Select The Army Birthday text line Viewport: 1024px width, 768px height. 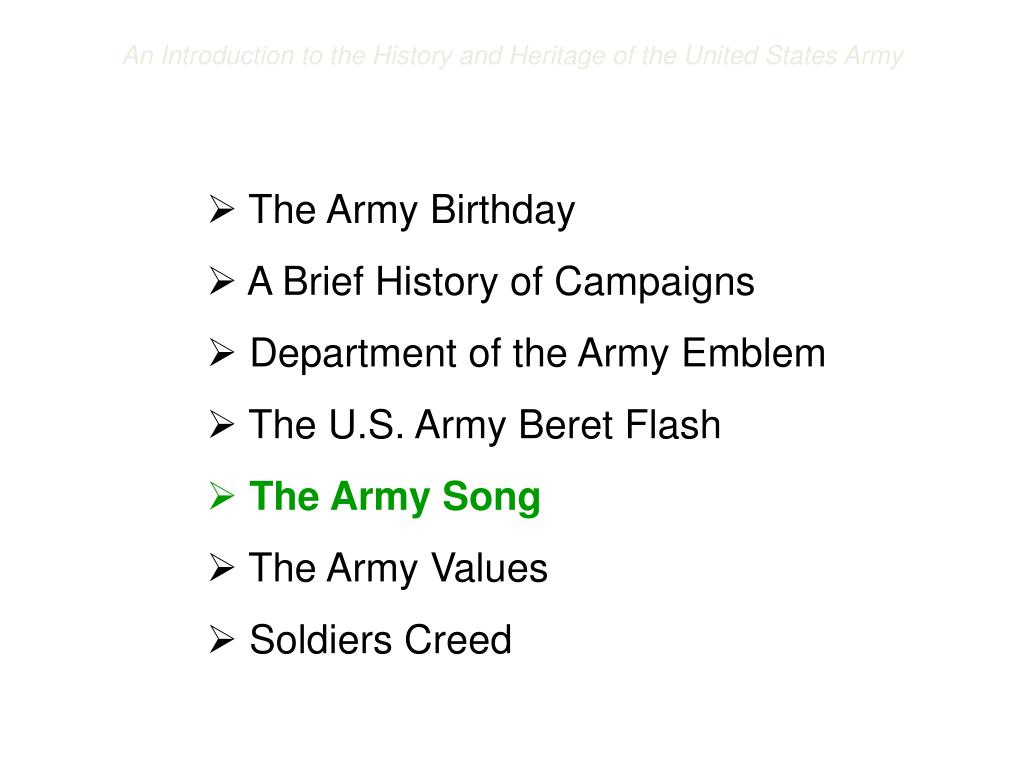[x=412, y=210]
